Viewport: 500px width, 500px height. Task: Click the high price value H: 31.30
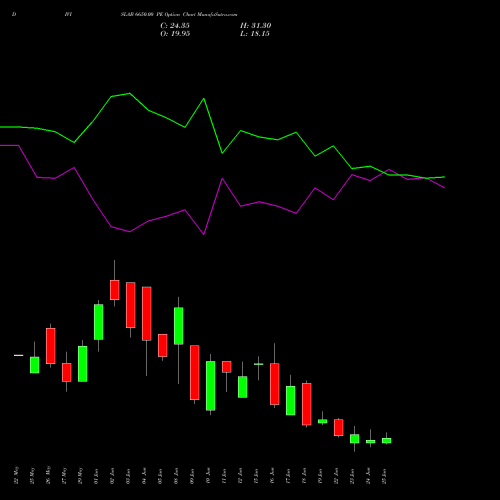255,26
